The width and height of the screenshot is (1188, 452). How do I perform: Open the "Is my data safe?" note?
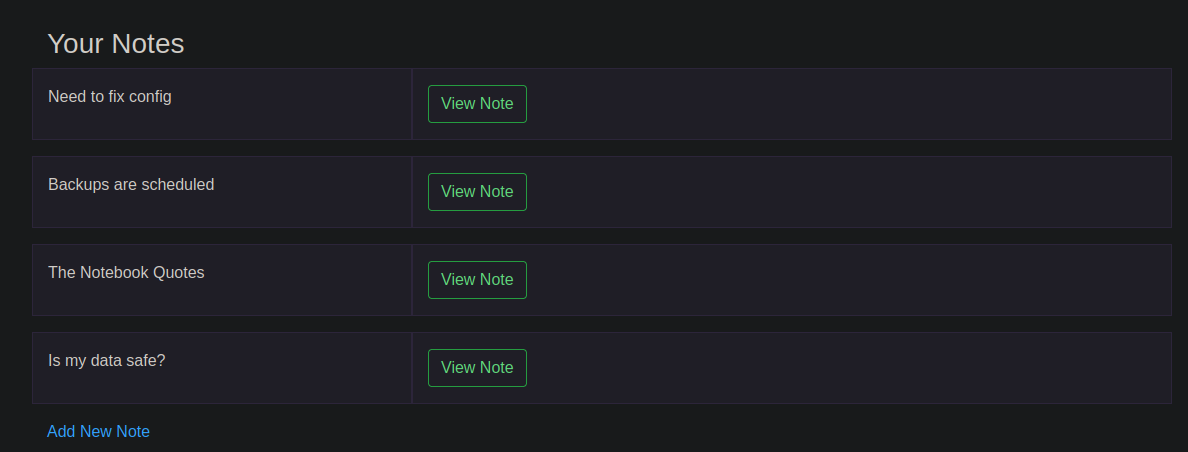point(477,368)
